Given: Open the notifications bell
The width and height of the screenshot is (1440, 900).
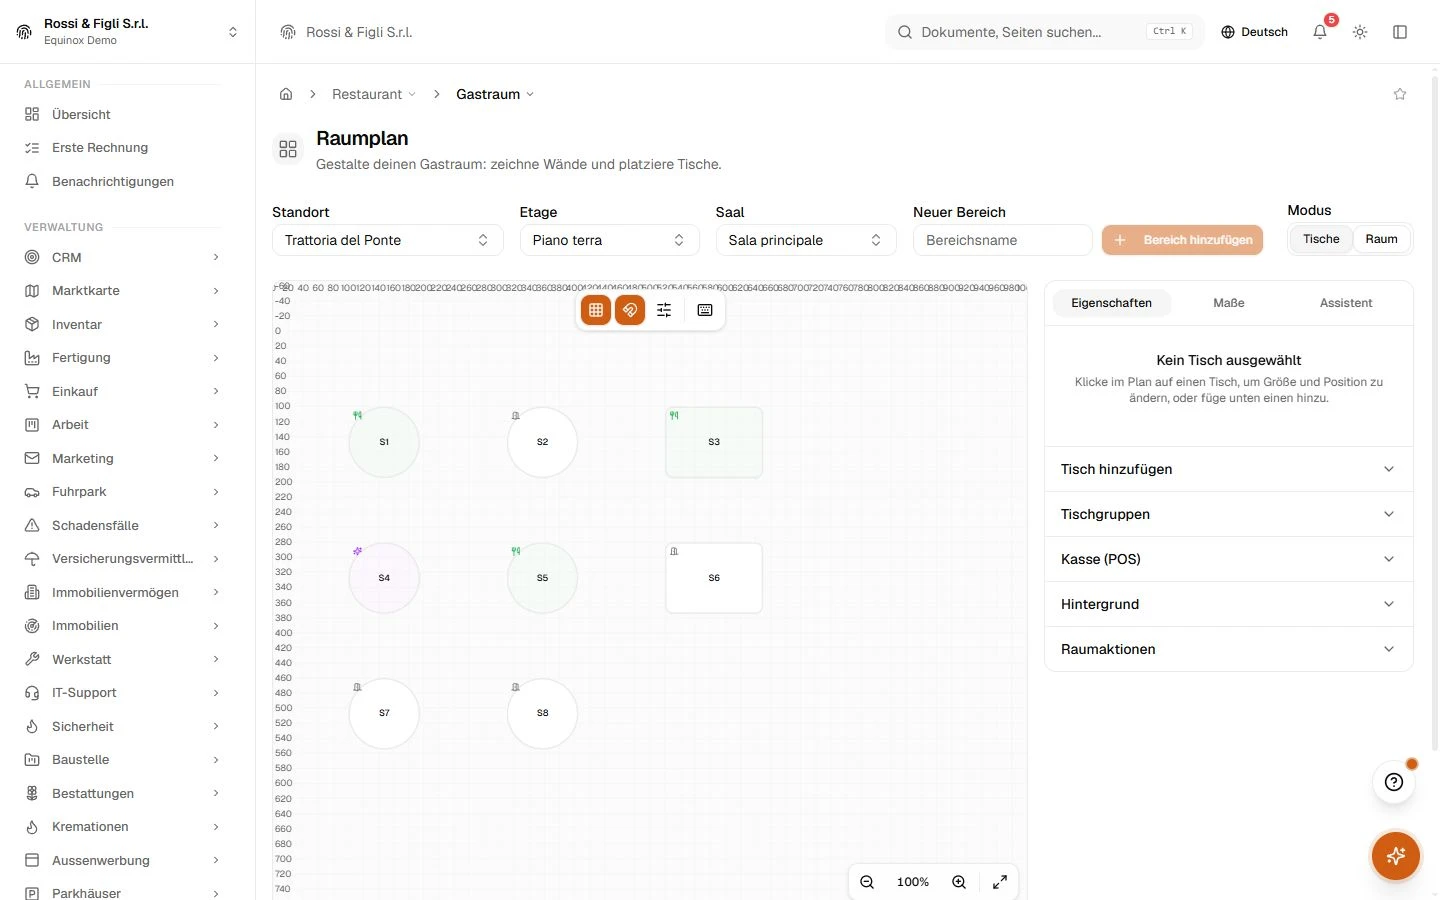Looking at the screenshot, I should pos(1320,32).
